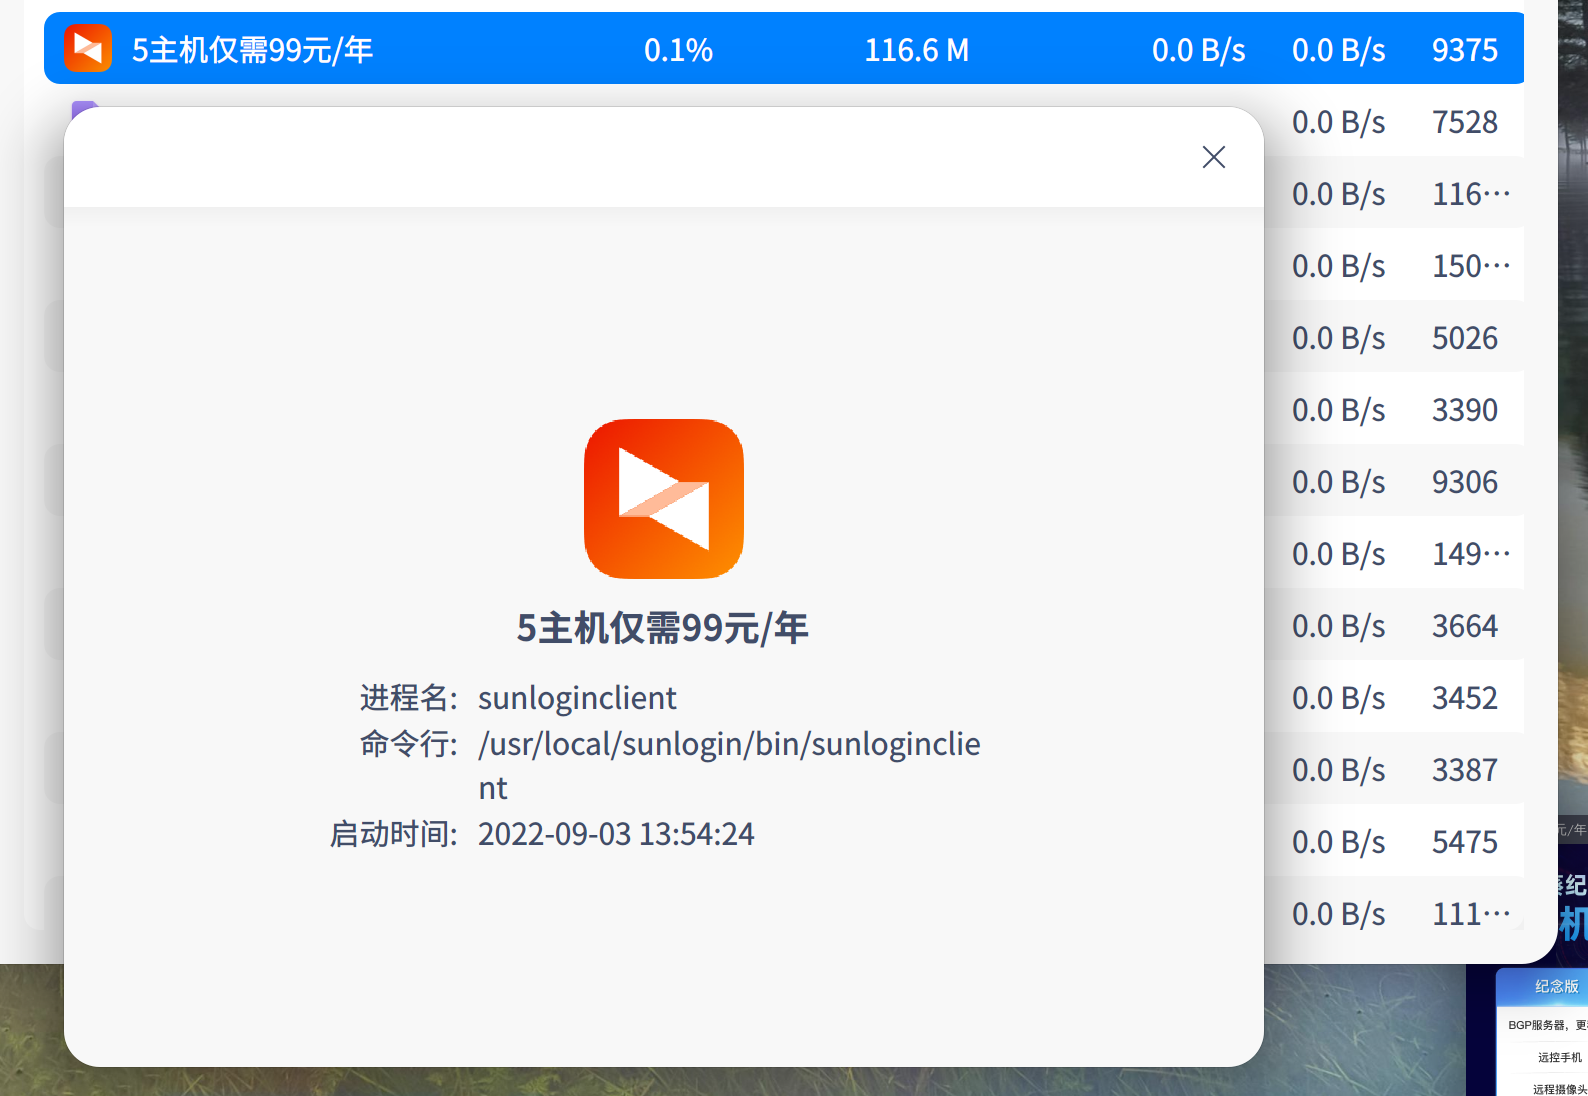The height and width of the screenshot is (1096, 1588).
Task: Click the truncated PID 116… cell
Action: (x=1471, y=193)
